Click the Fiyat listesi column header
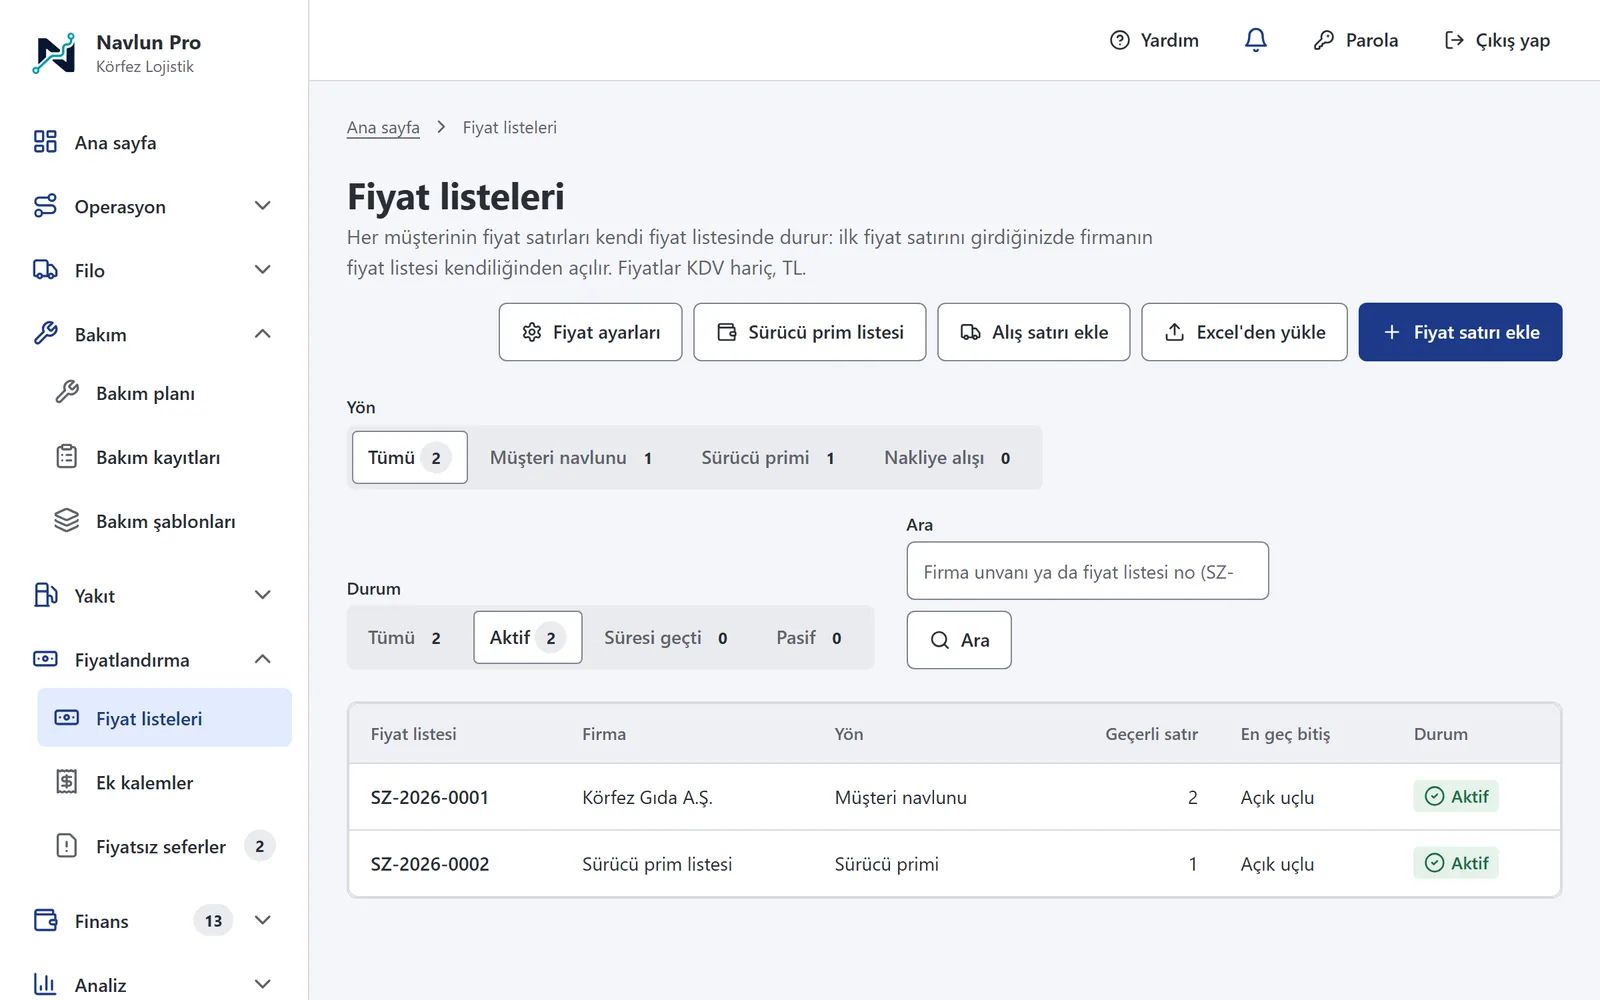The width and height of the screenshot is (1600, 1000). coord(414,734)
